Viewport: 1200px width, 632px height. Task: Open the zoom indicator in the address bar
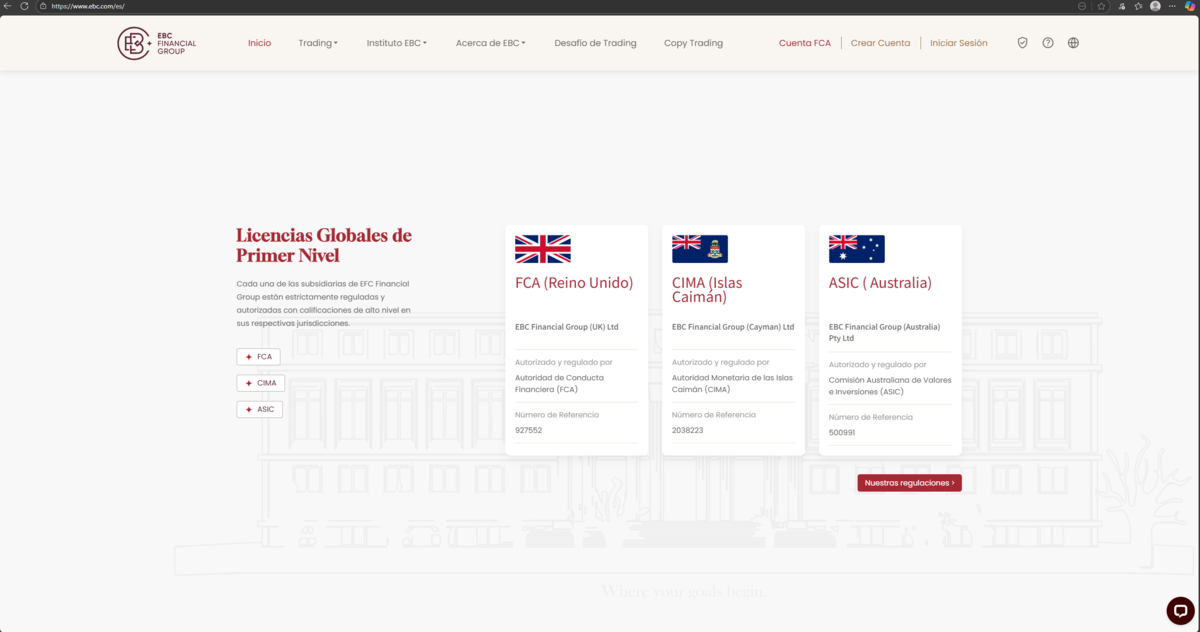1083,6
